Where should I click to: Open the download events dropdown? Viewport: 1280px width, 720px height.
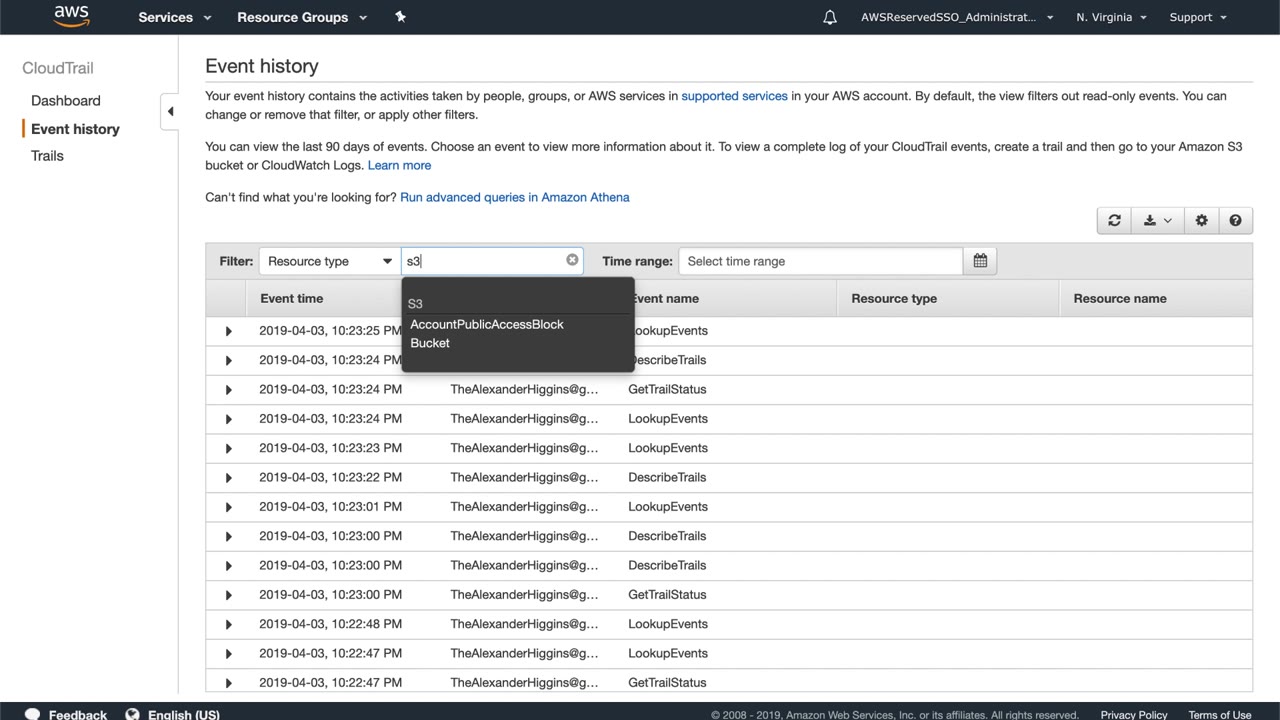coord(1157,221)
